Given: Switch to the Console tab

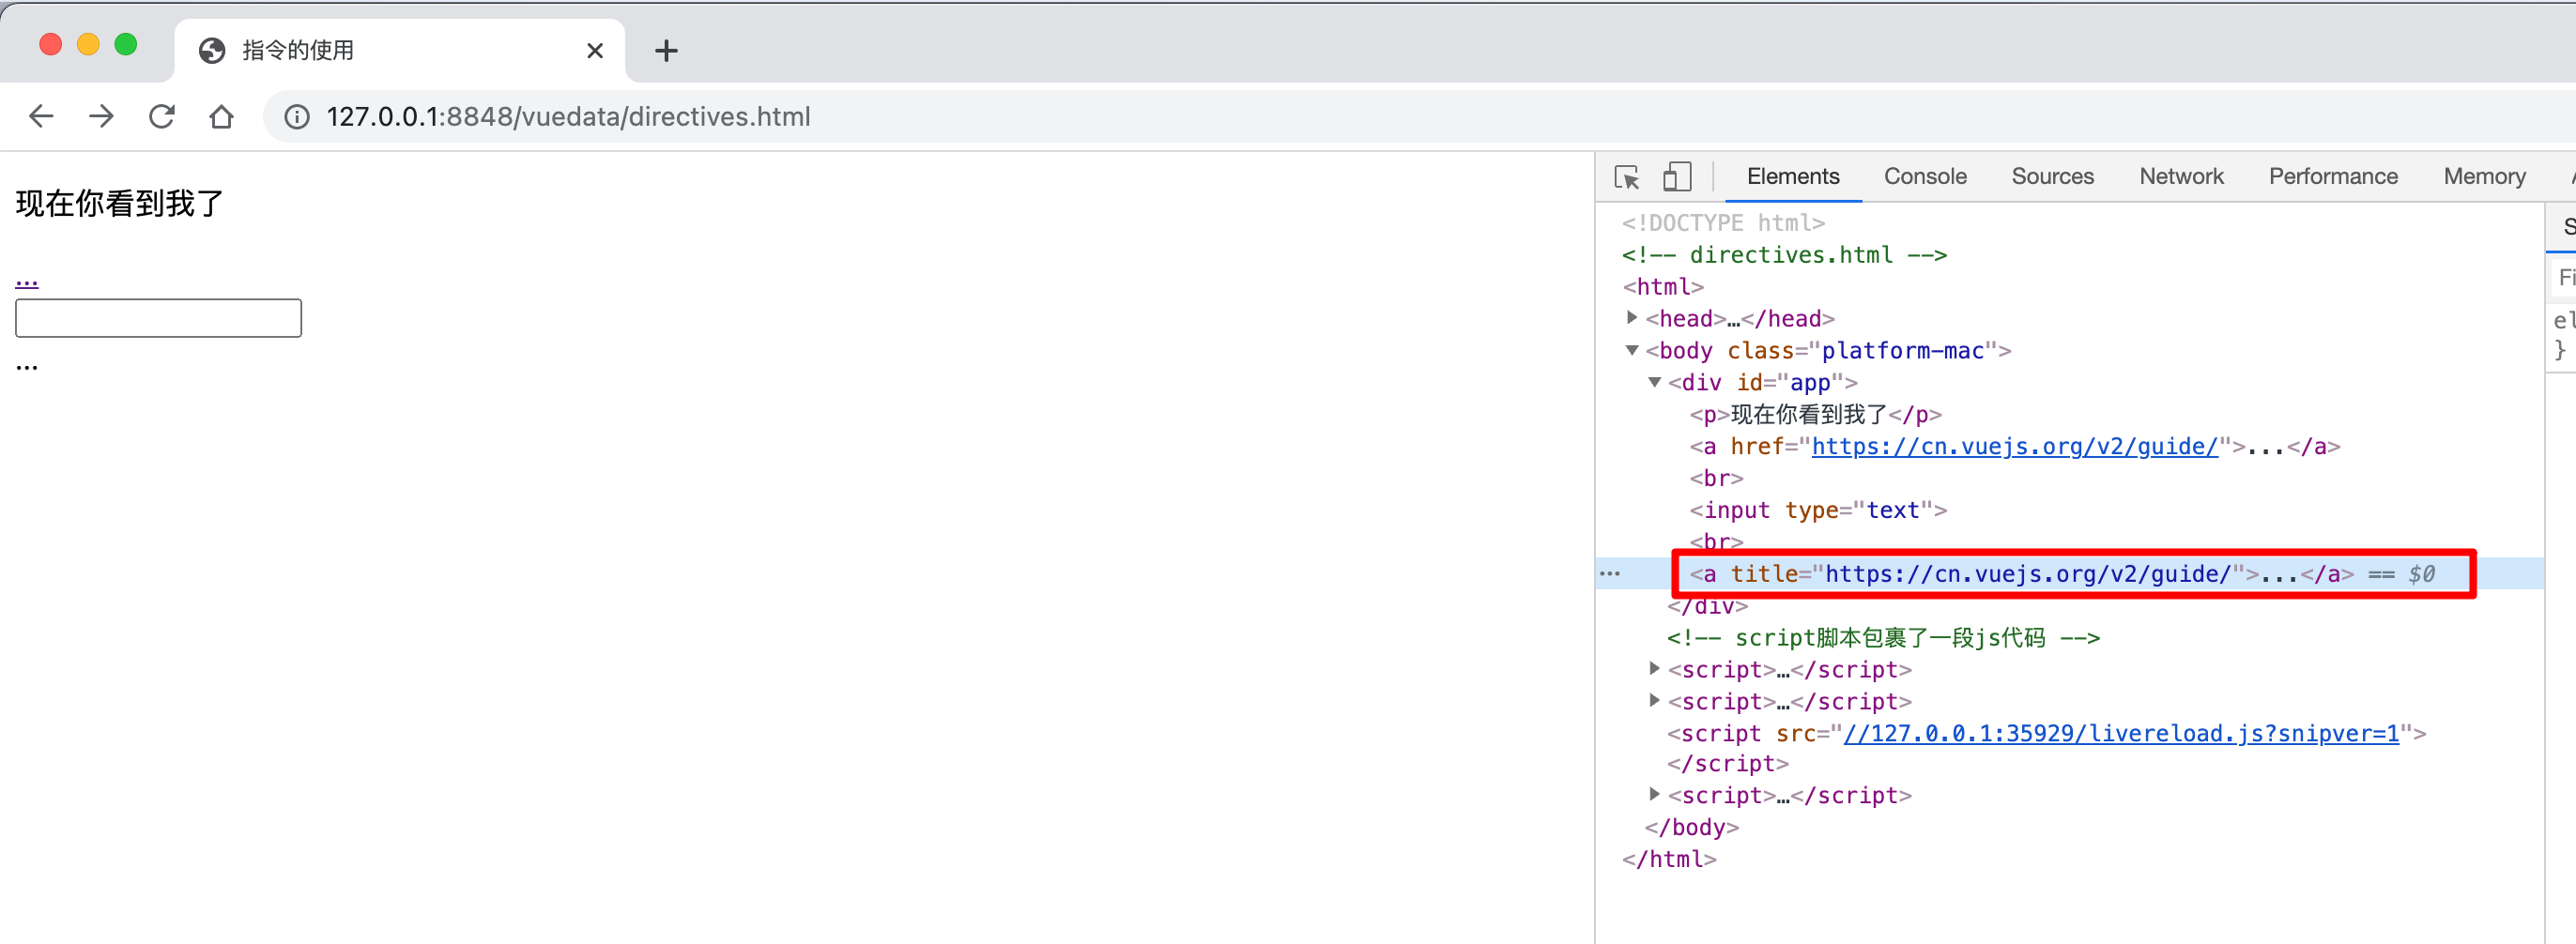Looking at the screenshot, I should [1924, 177].
